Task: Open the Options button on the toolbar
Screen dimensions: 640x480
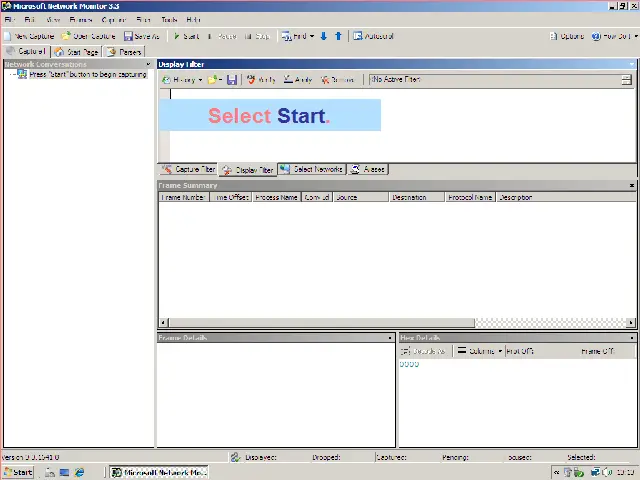Action: point(567,36)
